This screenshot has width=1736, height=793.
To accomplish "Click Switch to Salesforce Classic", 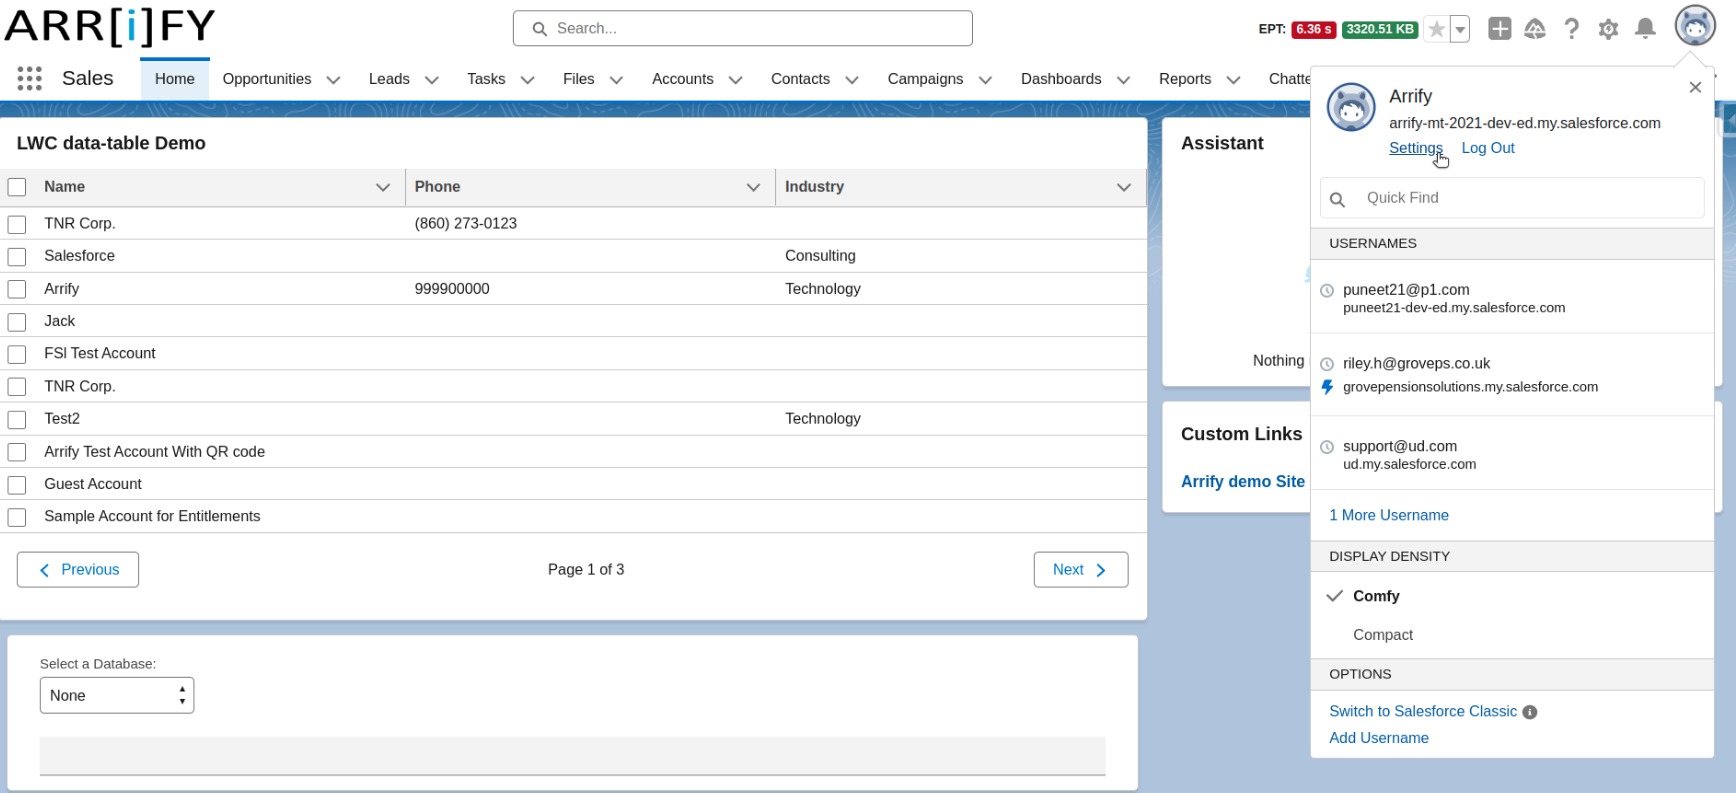I will [1423, 712].
